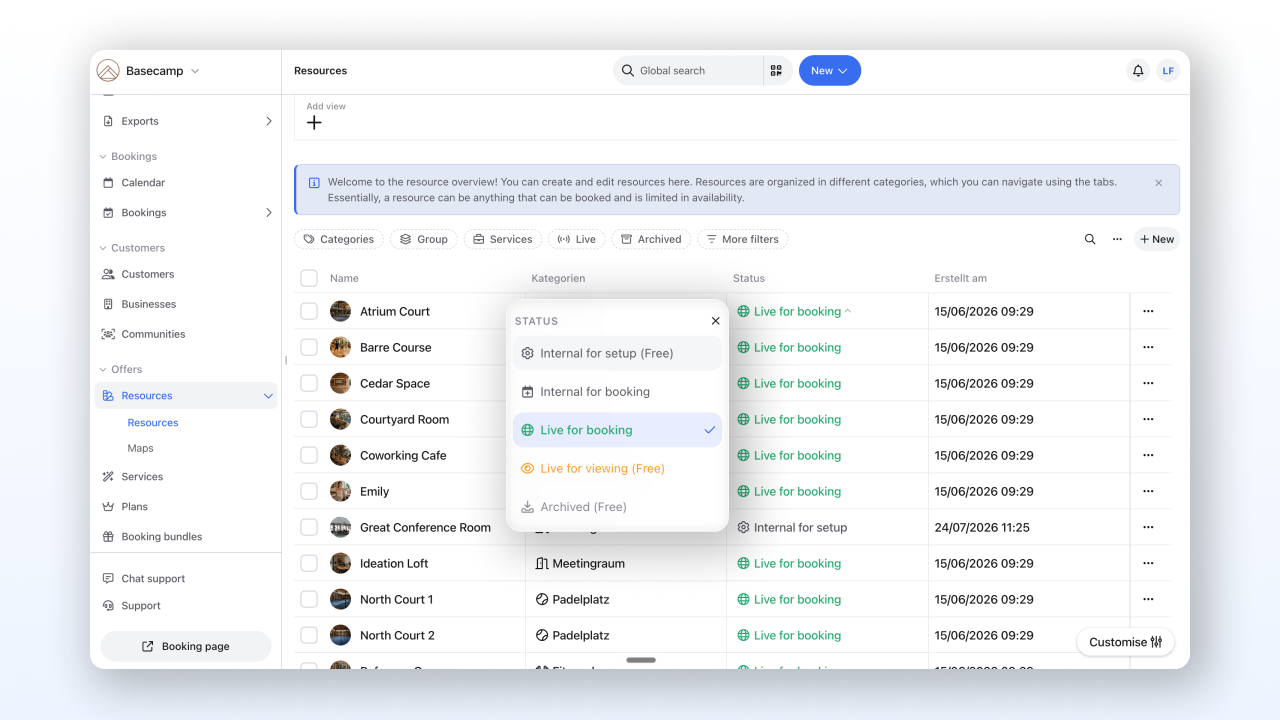Select Internal for booking status option
The height and width of the screenshot is (720, 1280).
pyautogui.click(x=617, y=392)
